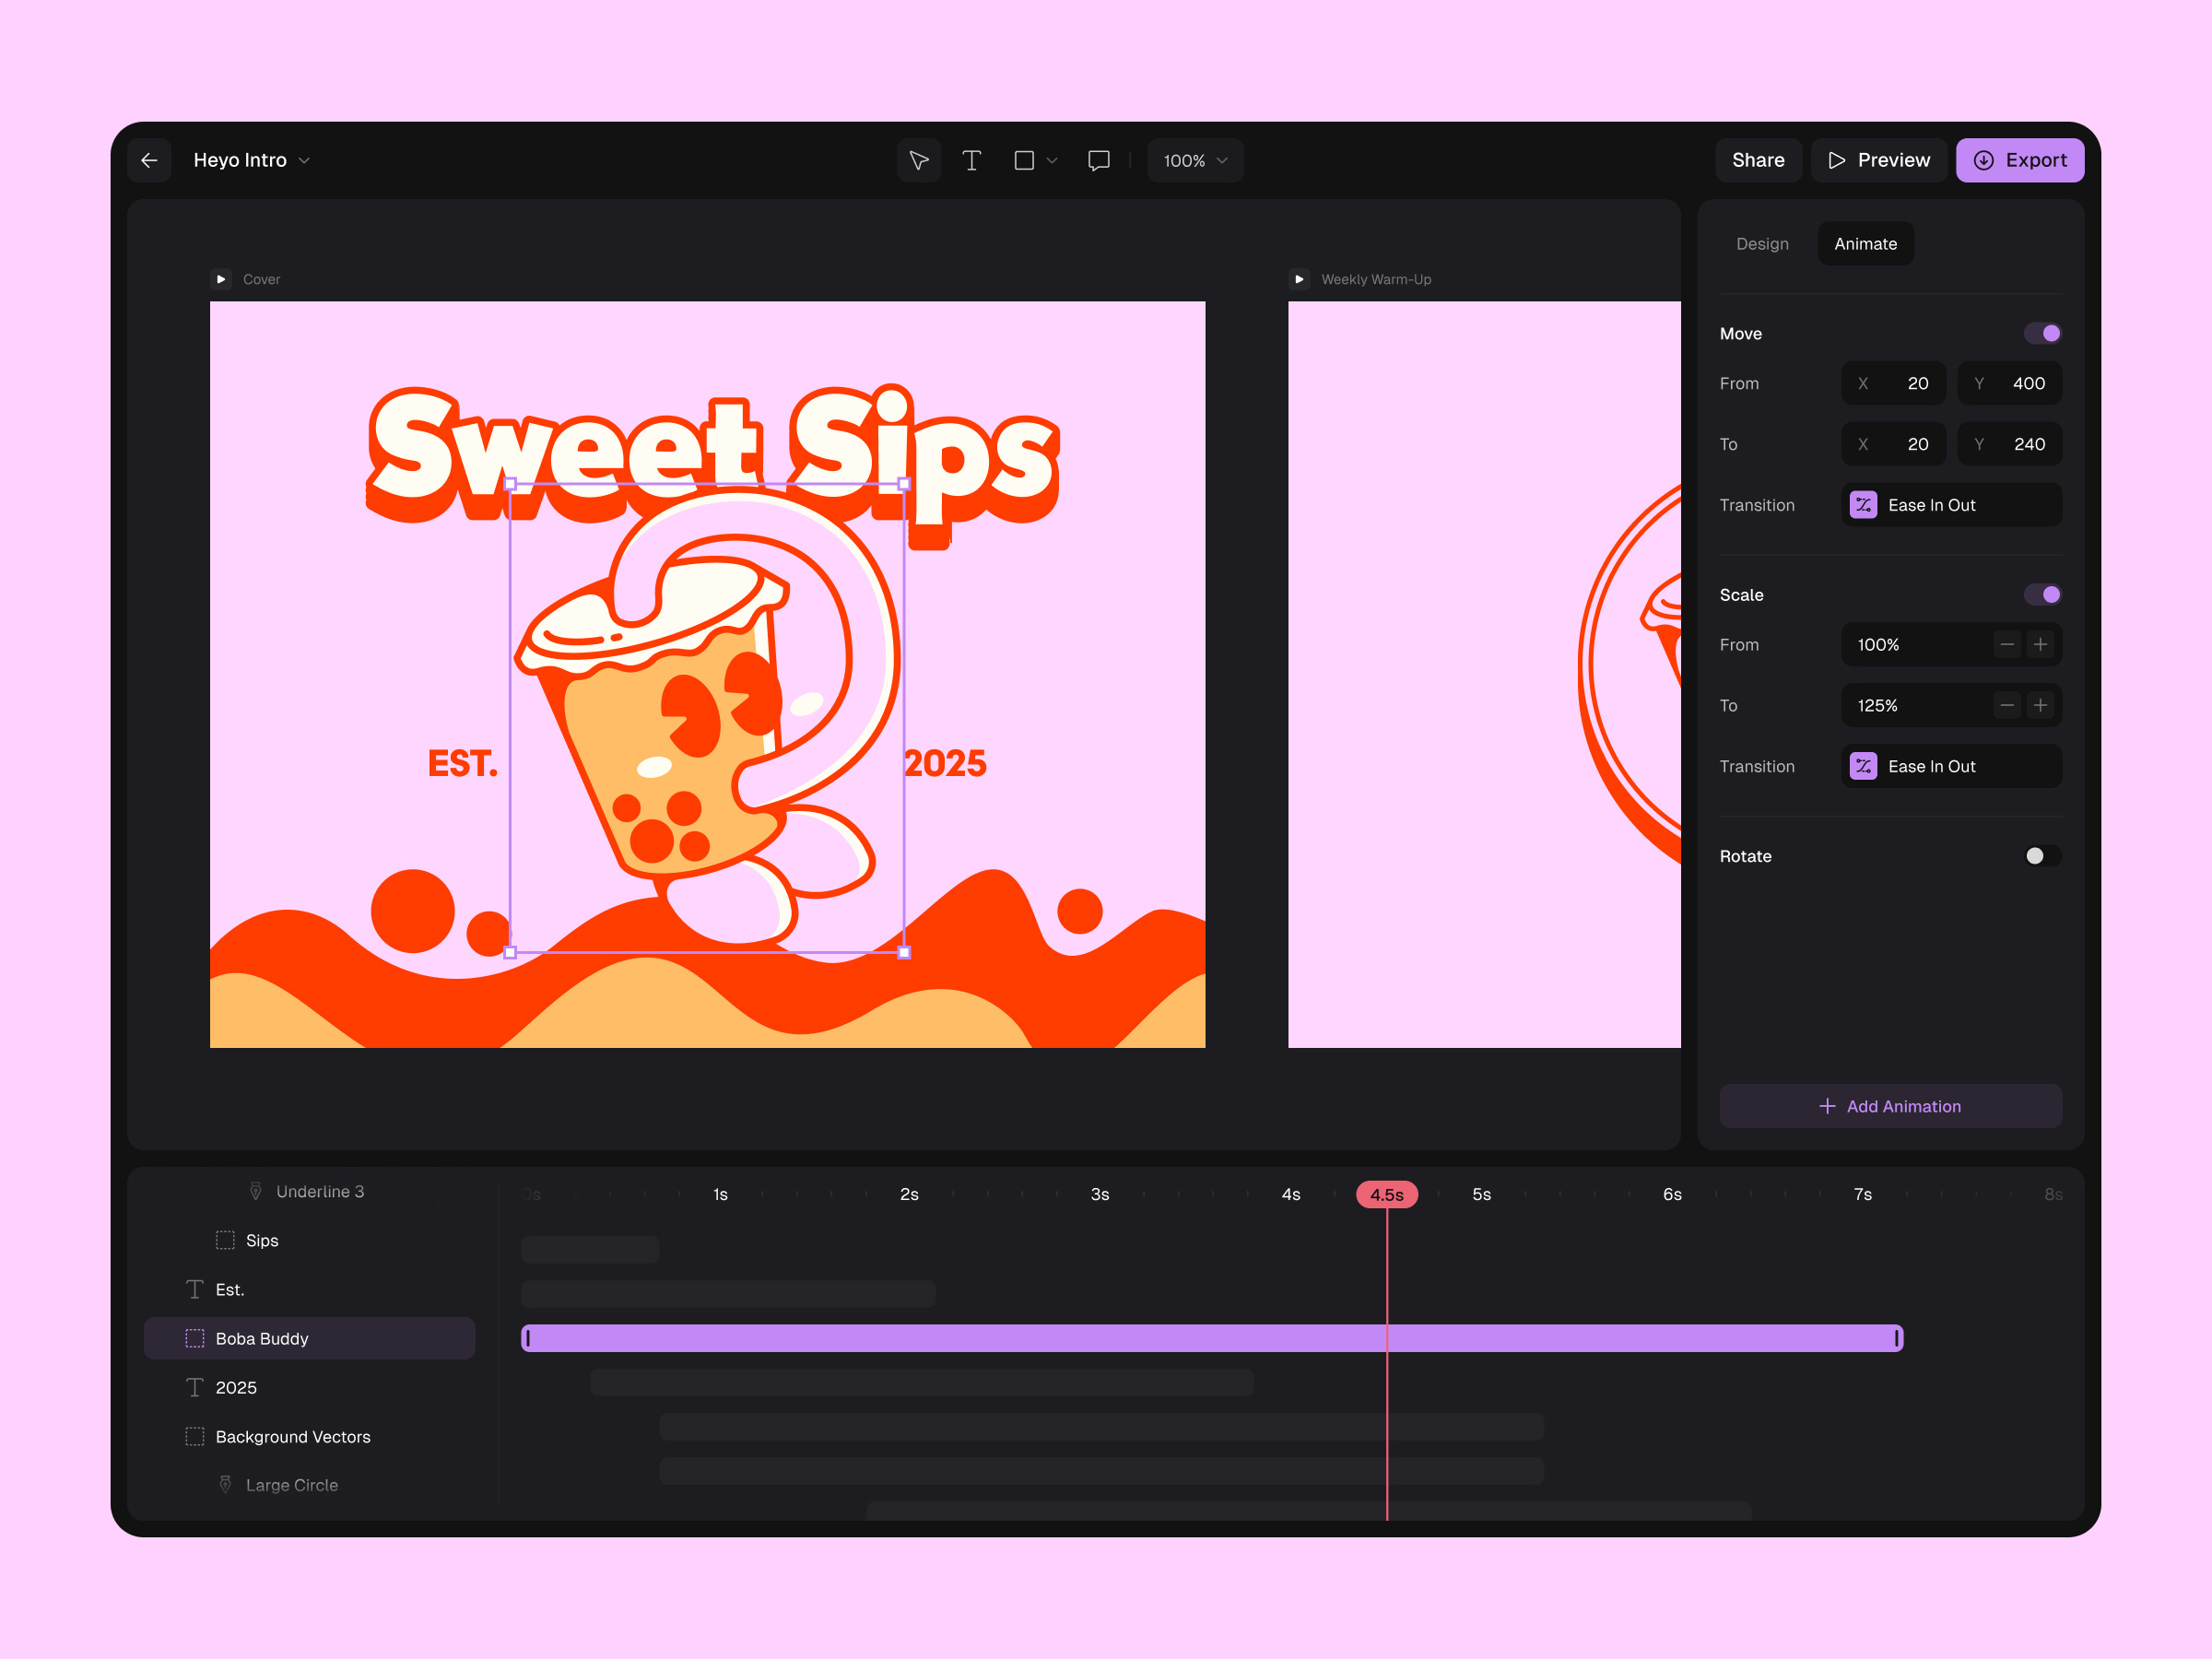
Task: Open the comment tool
Action: (x=1097, y=160)
